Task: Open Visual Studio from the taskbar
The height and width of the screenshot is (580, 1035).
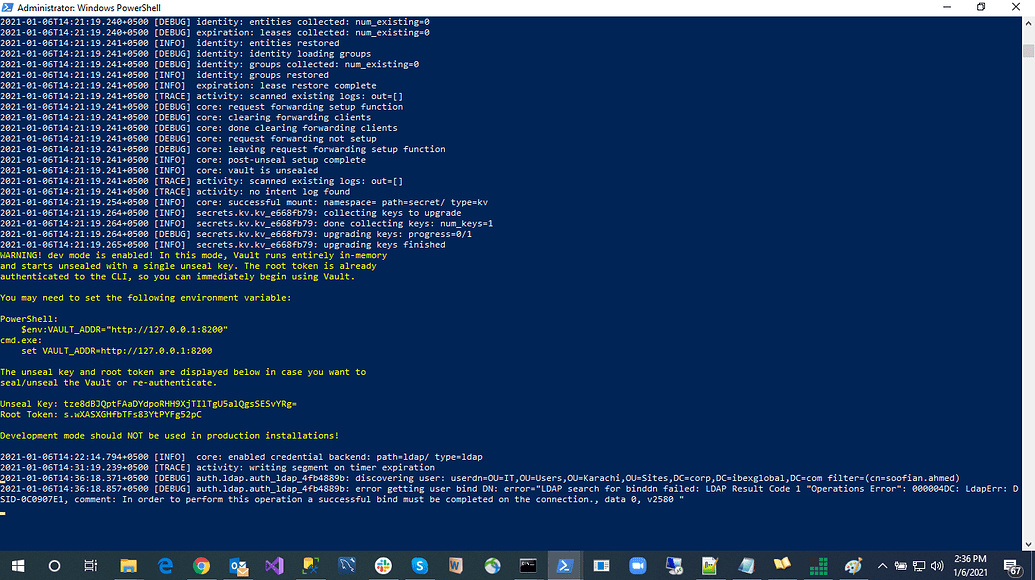Action: coord(274,565)
